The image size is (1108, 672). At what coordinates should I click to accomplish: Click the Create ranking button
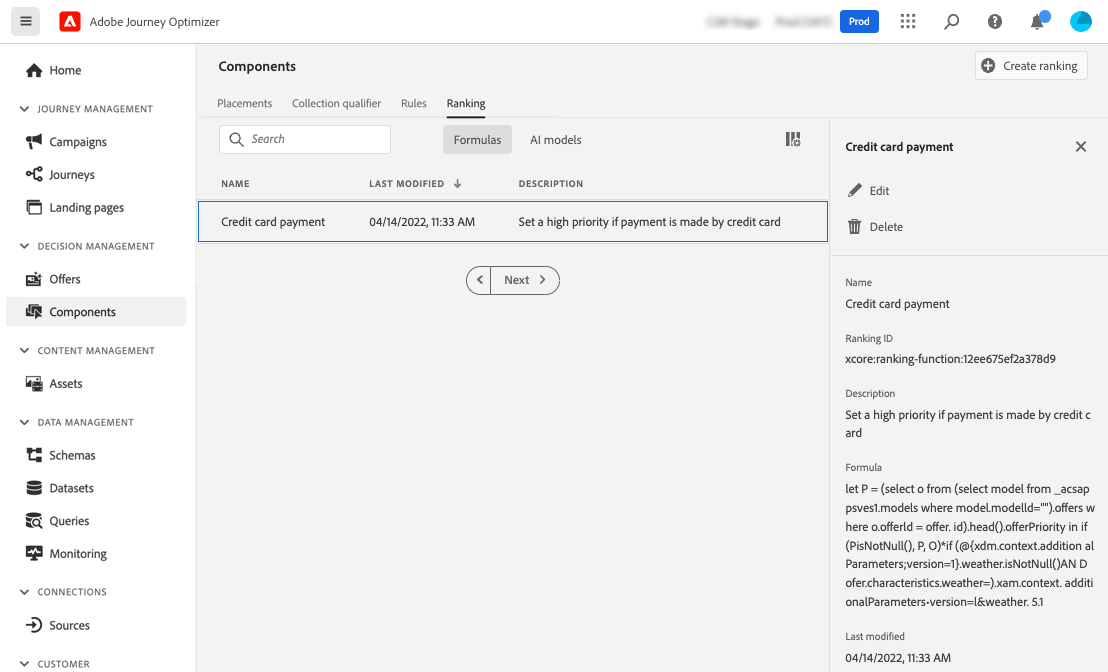point(1031,66)
